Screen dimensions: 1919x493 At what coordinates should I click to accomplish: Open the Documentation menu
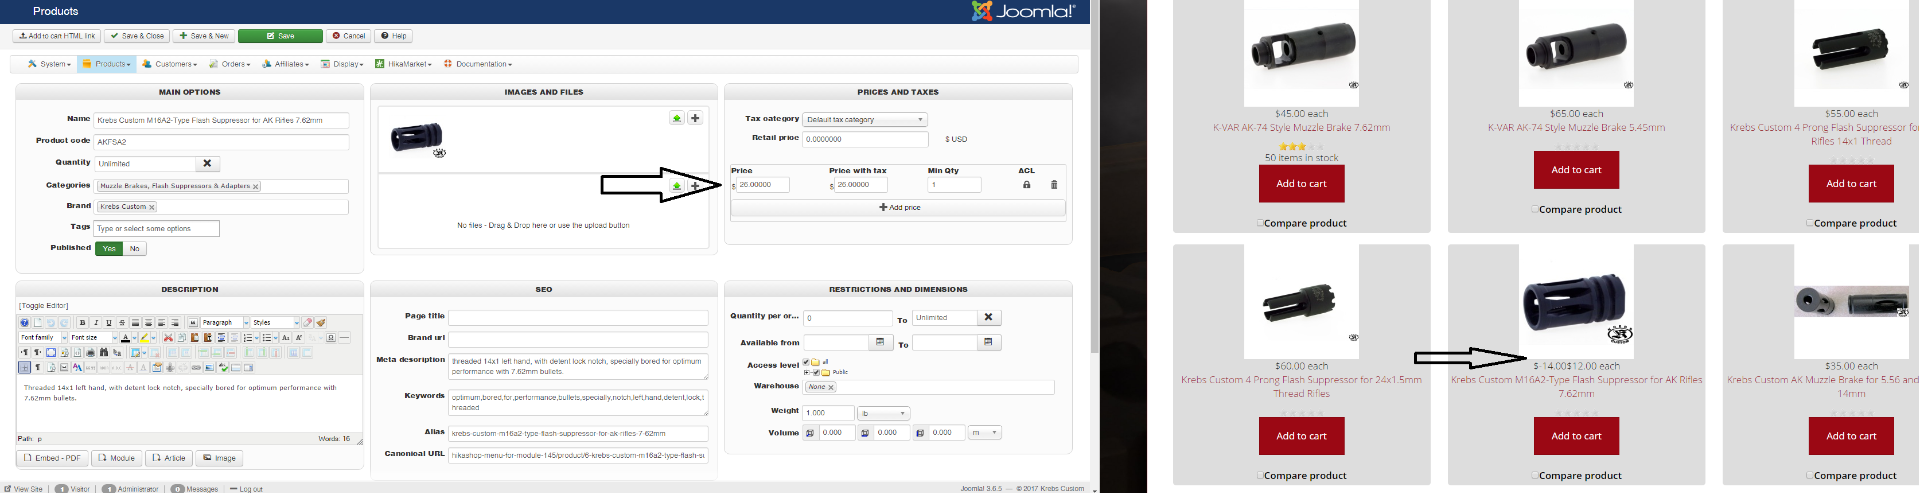(x=478, y=64)
